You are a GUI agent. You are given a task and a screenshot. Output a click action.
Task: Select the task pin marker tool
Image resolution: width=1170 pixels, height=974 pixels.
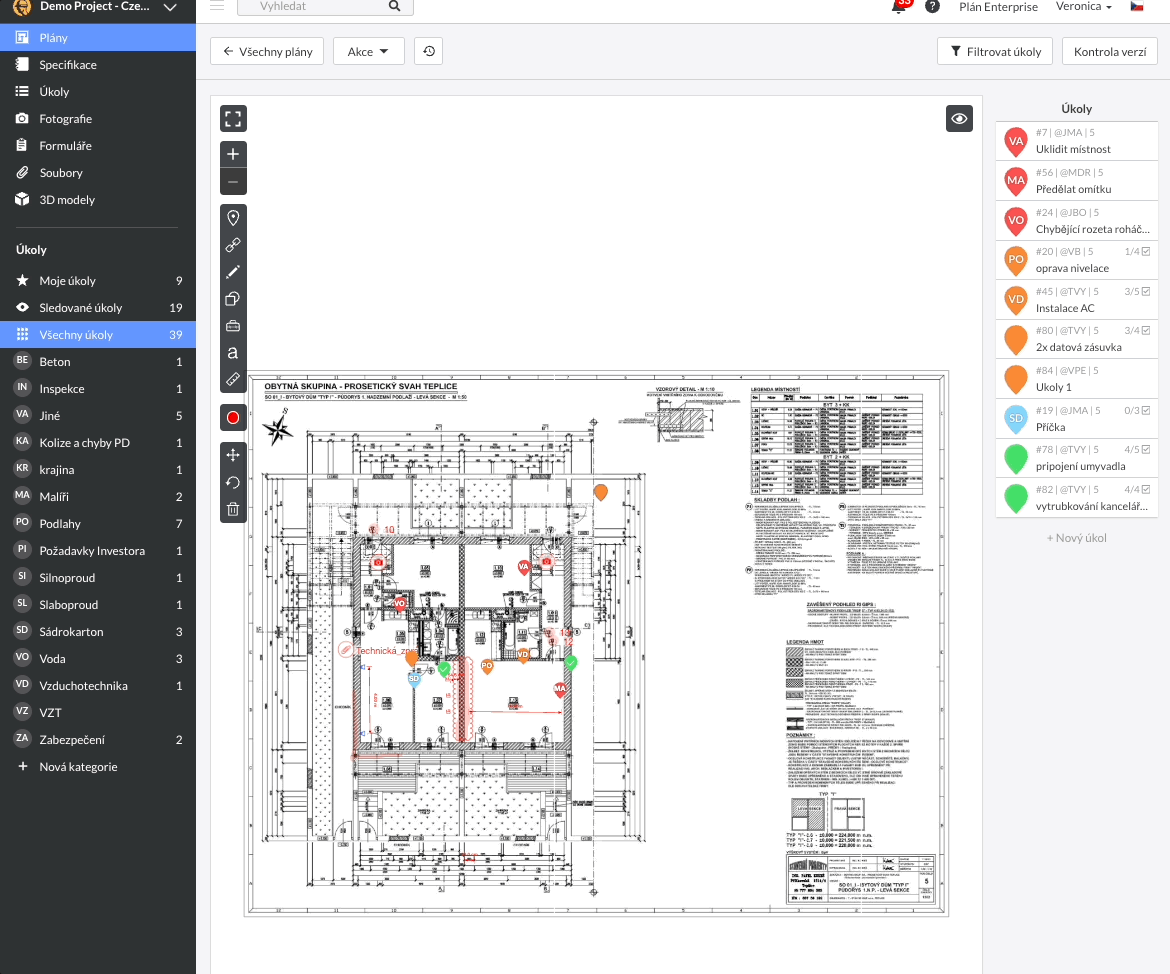(x=233, y=218)
